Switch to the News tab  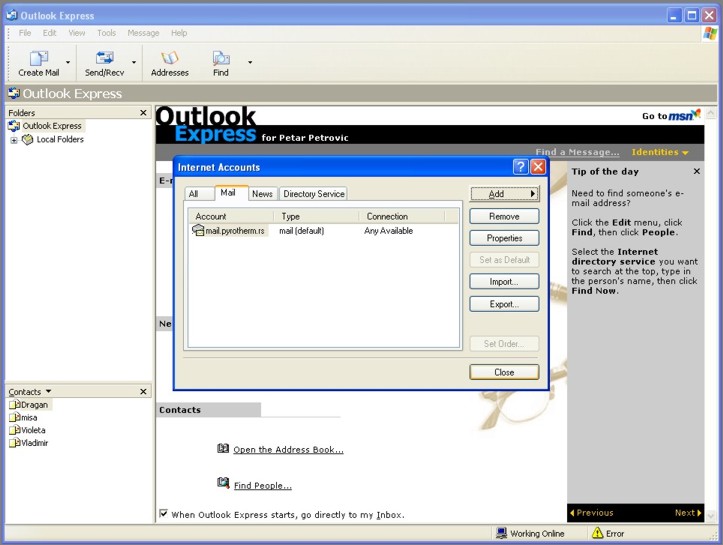tap(262, 194)
